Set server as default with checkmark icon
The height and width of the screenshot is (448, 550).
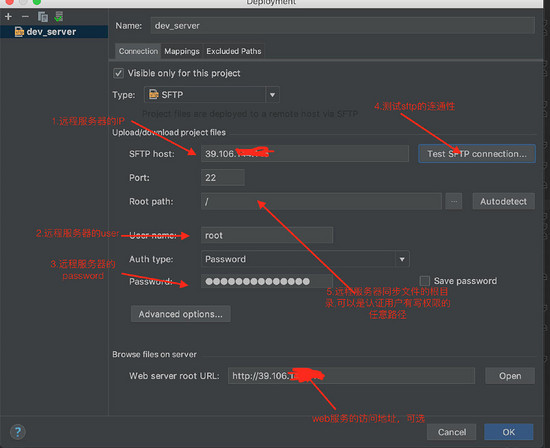click(x=59, y=16)
